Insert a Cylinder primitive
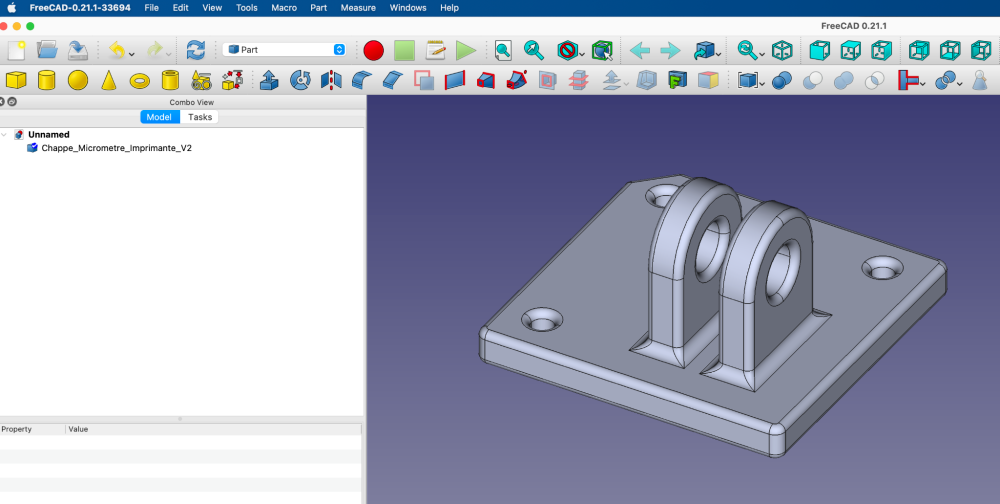1000x504 pixels. (47, 80)
